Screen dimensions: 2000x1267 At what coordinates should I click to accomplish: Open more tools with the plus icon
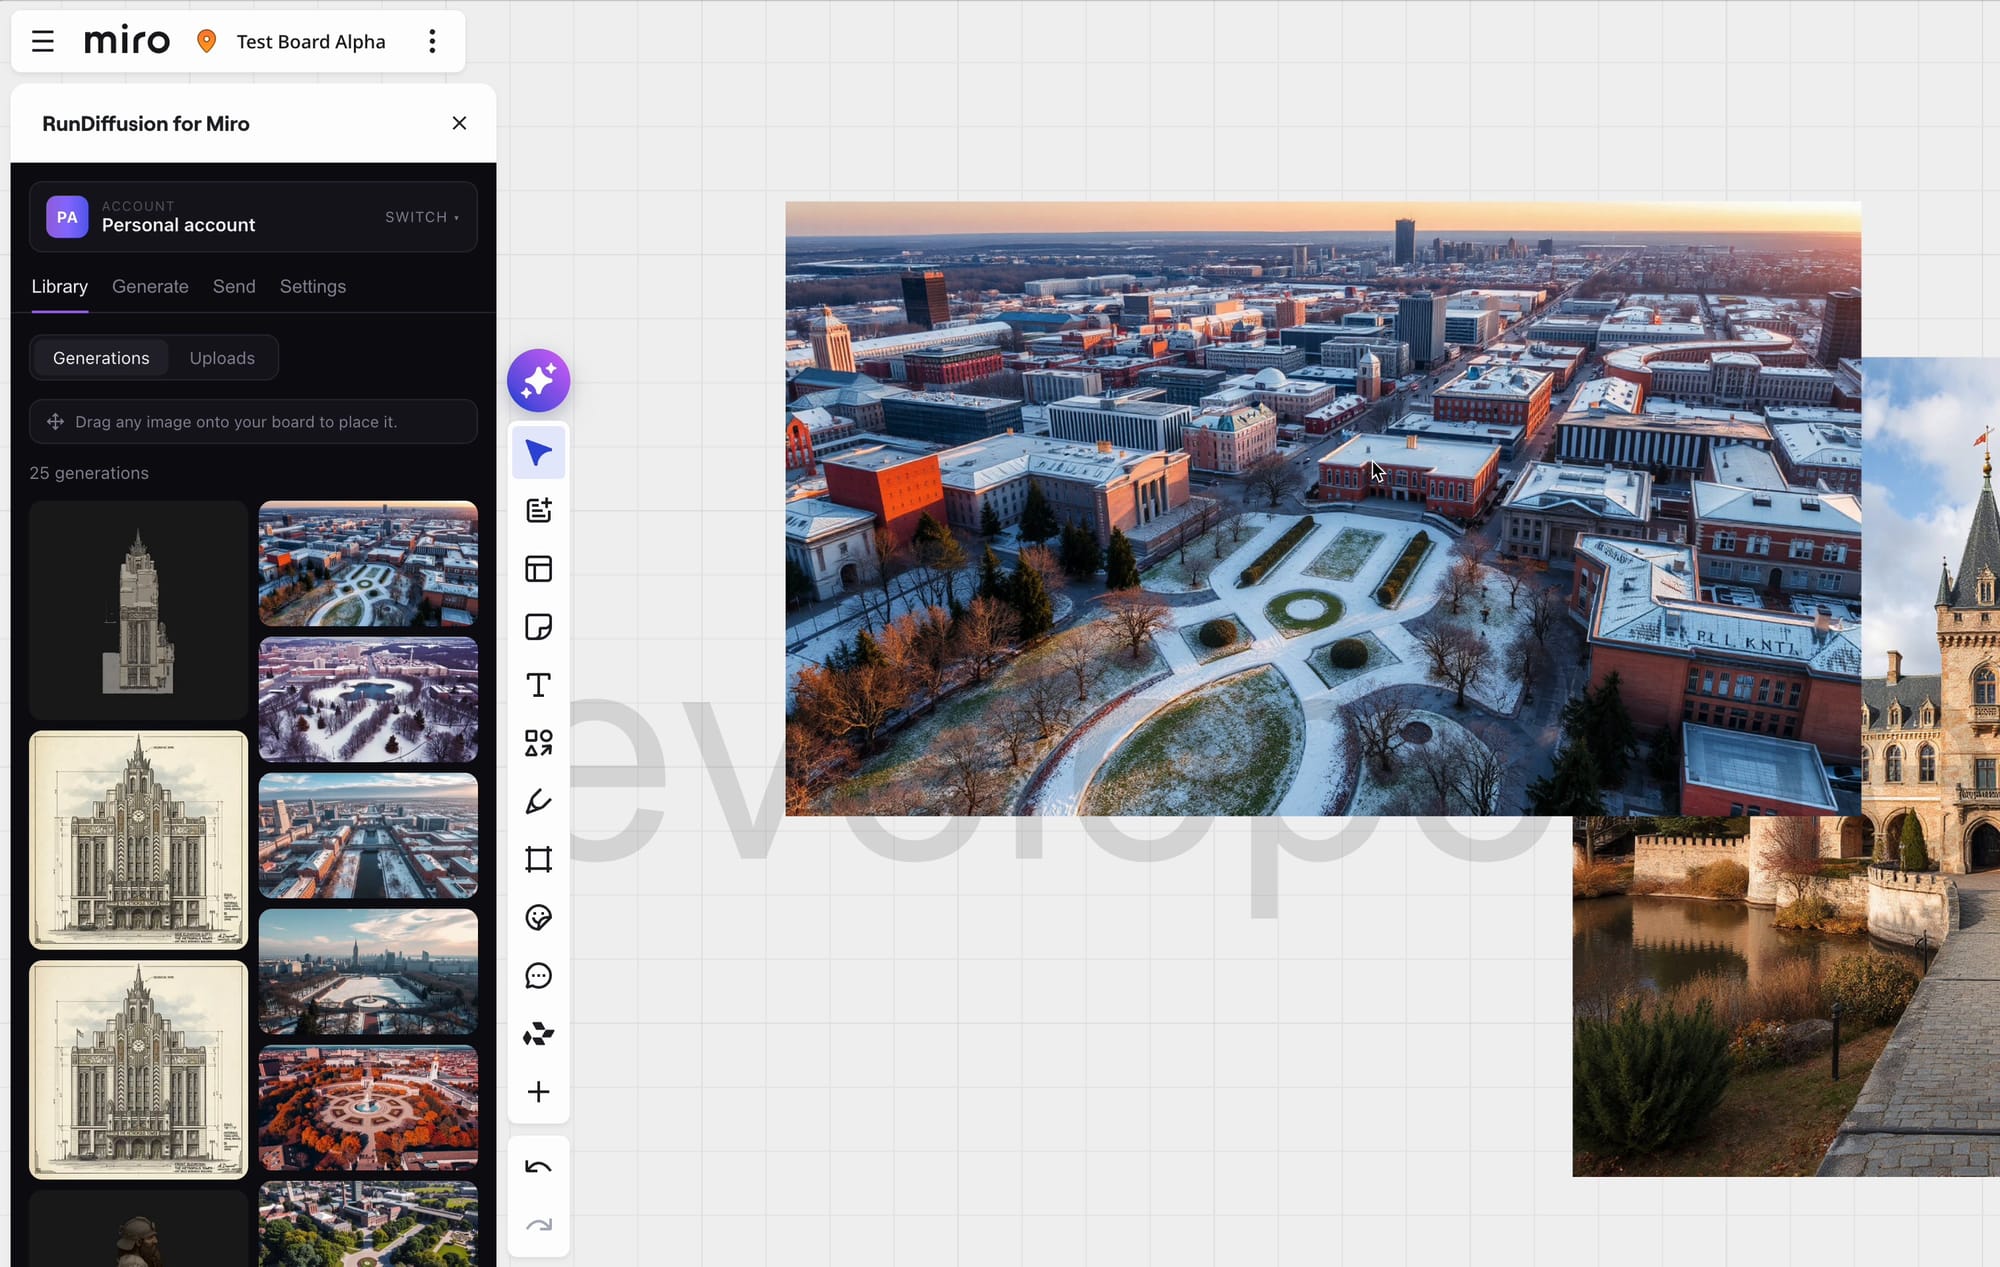coord(538,1091)
